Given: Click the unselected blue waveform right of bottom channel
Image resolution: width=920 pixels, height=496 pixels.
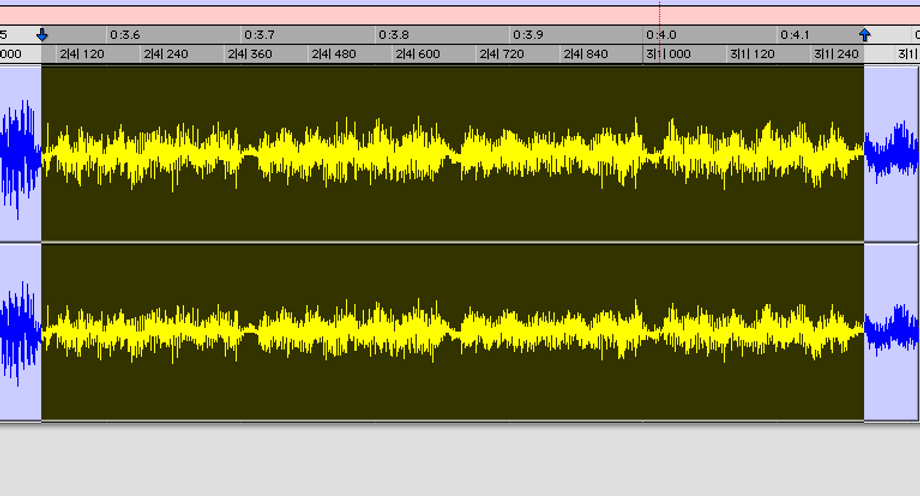Looking at the screenshot, I should (890, 330).
